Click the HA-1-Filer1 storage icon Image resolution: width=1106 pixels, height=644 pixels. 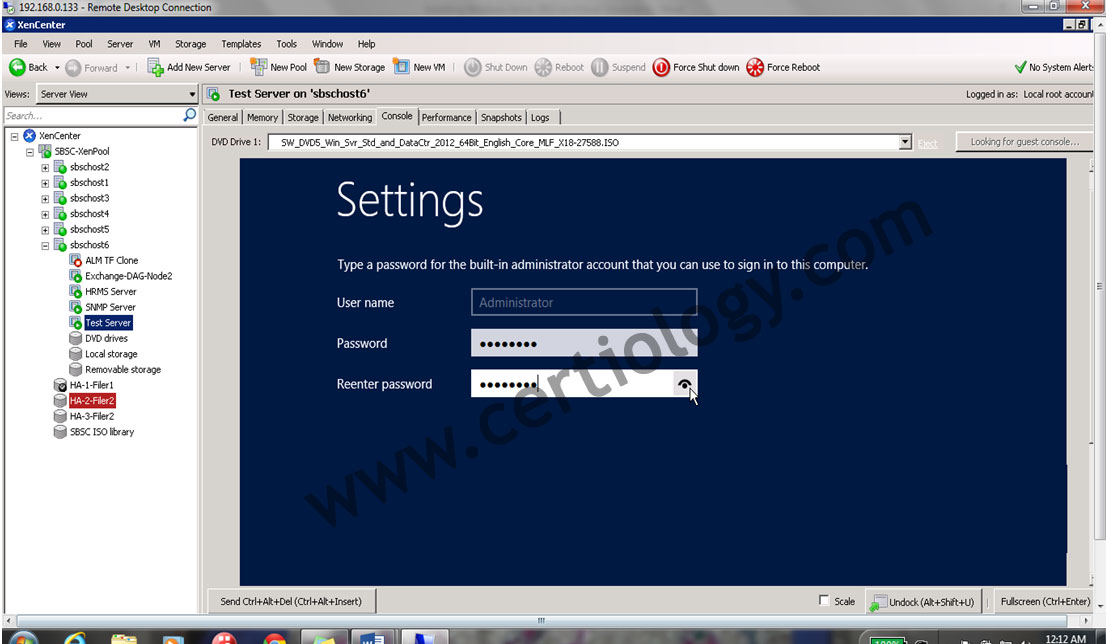[61, 385]
